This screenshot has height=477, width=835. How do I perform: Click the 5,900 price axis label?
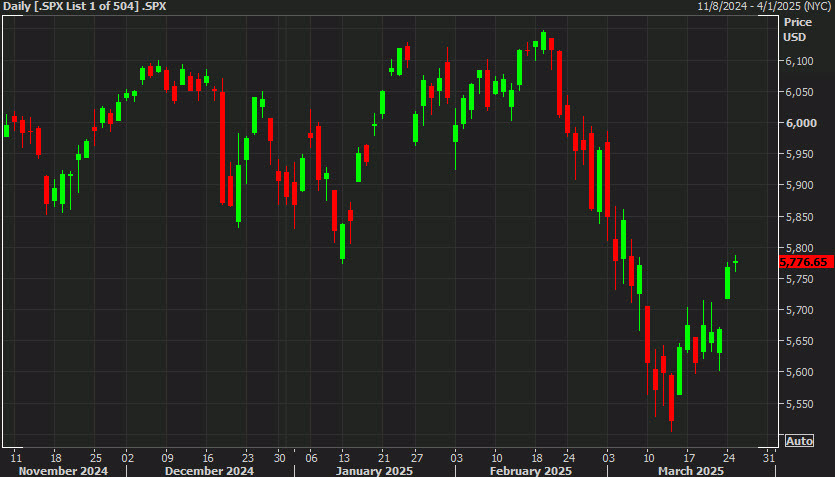pyautogui.click(x=800, y=185)
